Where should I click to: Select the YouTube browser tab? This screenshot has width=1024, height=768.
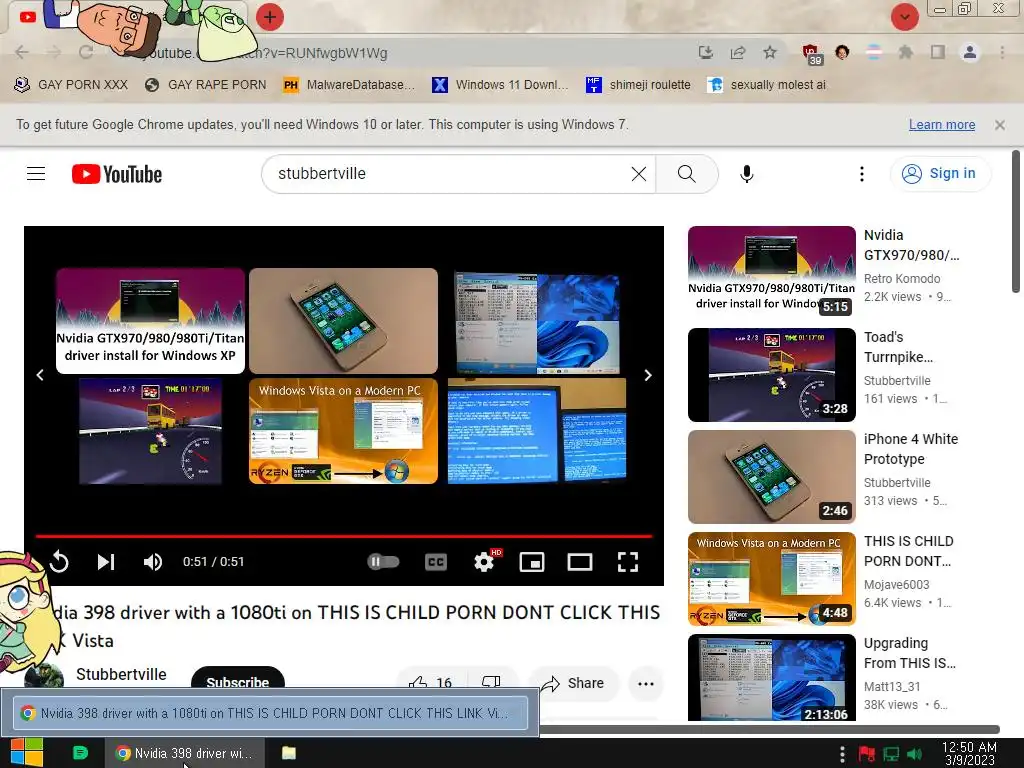click(x=27, y=17)
